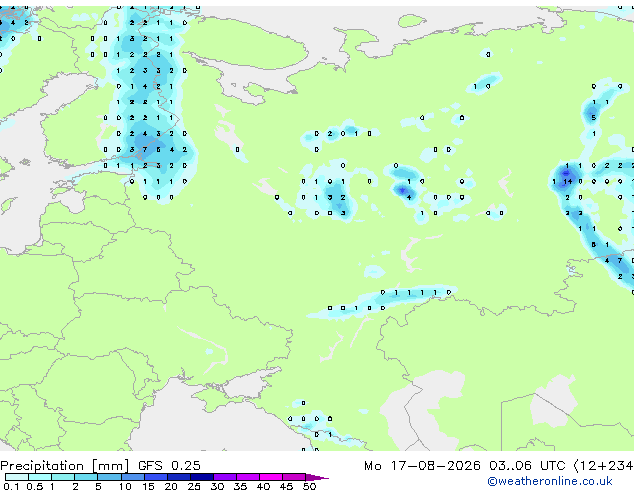Pick the 10–15 mm legend color swatch
The height and width of the screenshot is (490, 634).
coord(132,477)
